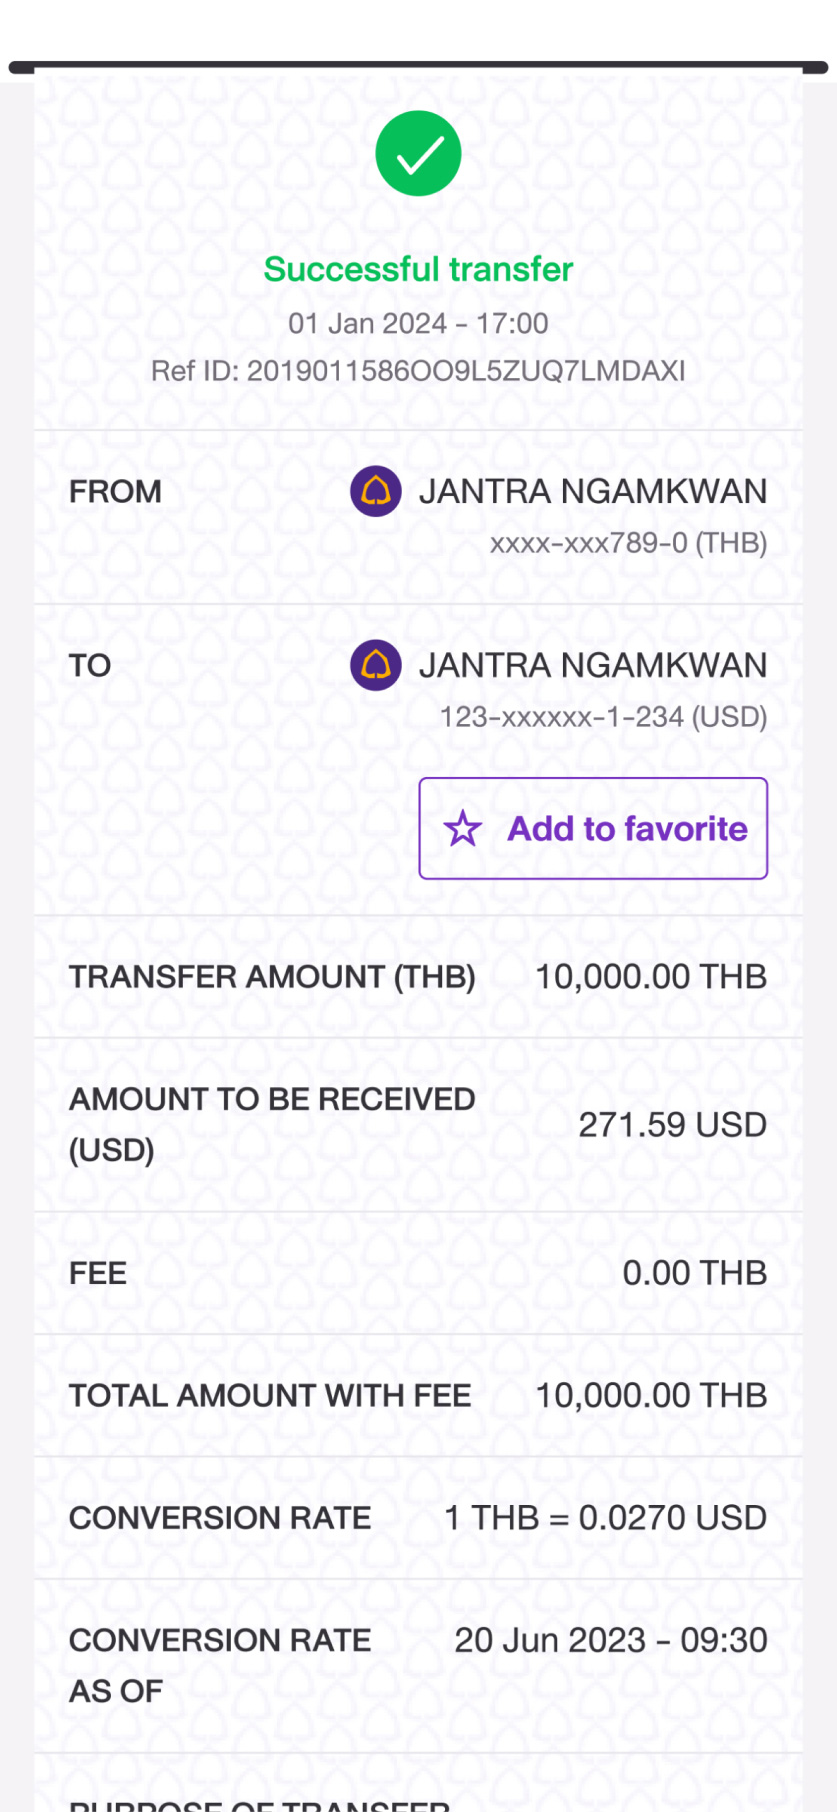This screenshot has width=837, height=1812.
Task: Select recipient name in TO row
Action: pos(593,665)
